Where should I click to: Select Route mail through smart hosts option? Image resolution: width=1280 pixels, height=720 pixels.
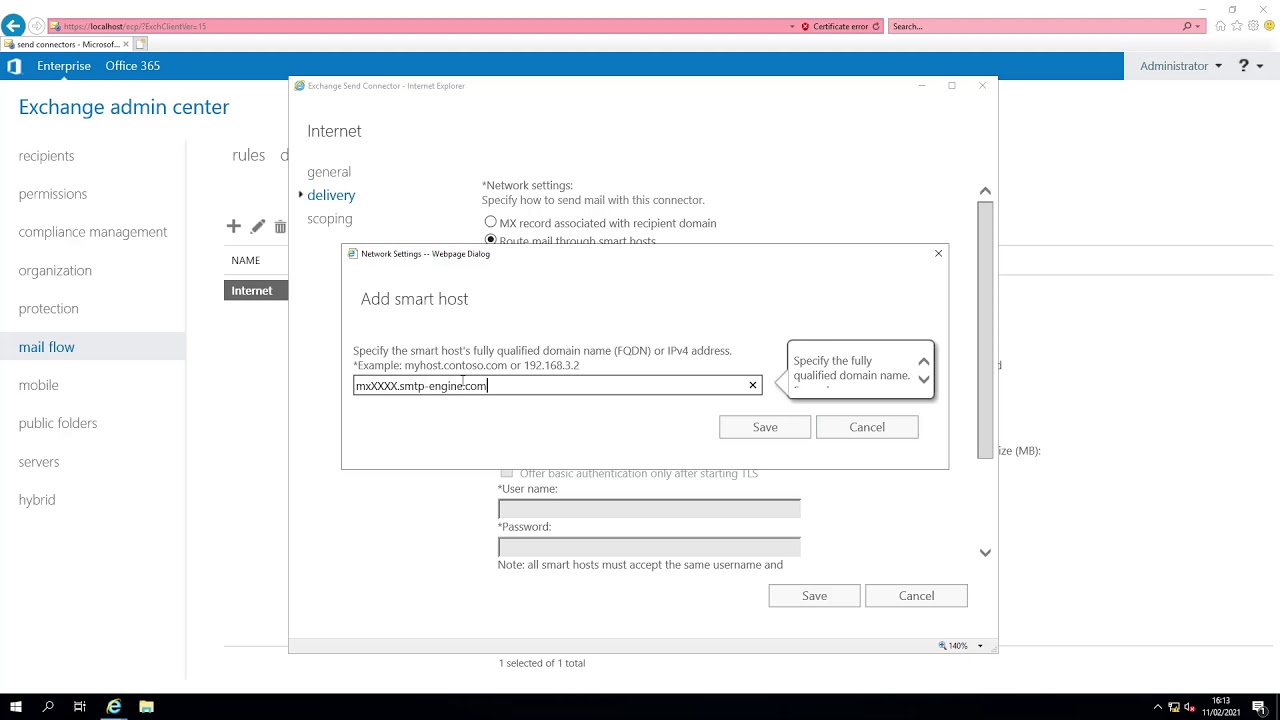click(x=490, y=240)
